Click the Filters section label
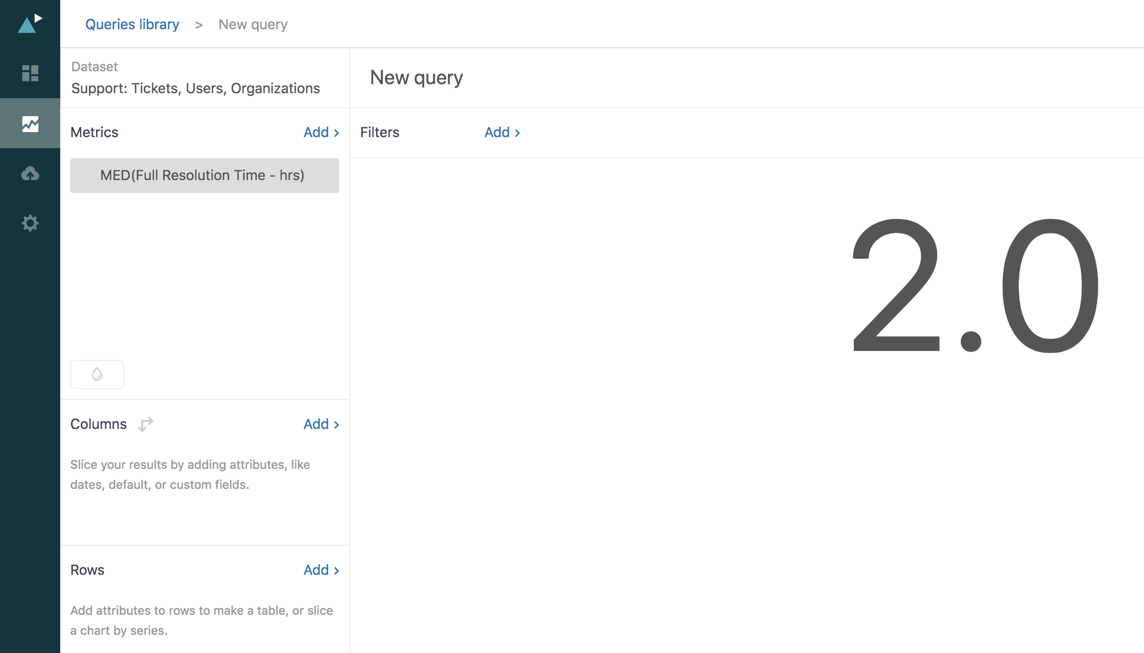This screenshot has width=1144, height=653. coord(379,132)
